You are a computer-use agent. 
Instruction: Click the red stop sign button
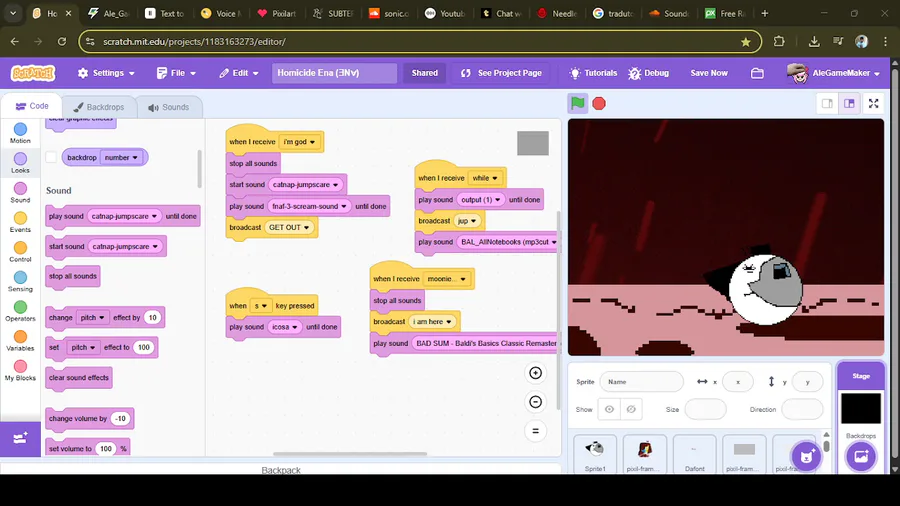[599, 103]
